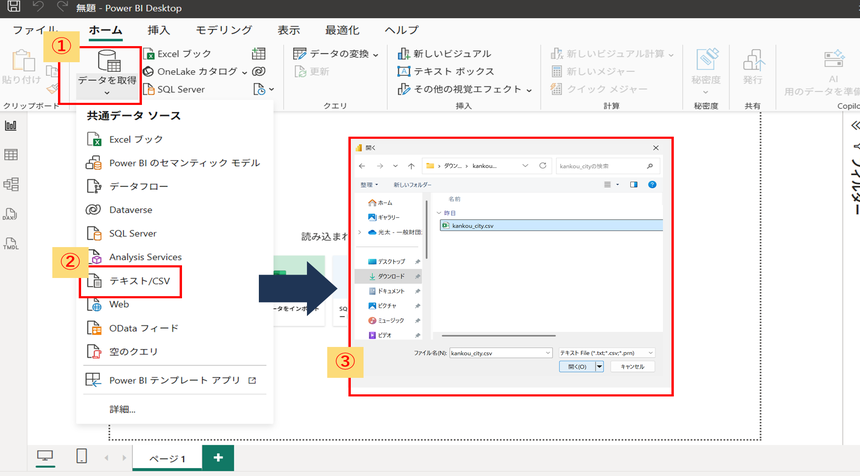Click the Excel ブック button in the ribbon
Image resolution: width=860 pixels, height=476 pixels.
click(177, 54)
